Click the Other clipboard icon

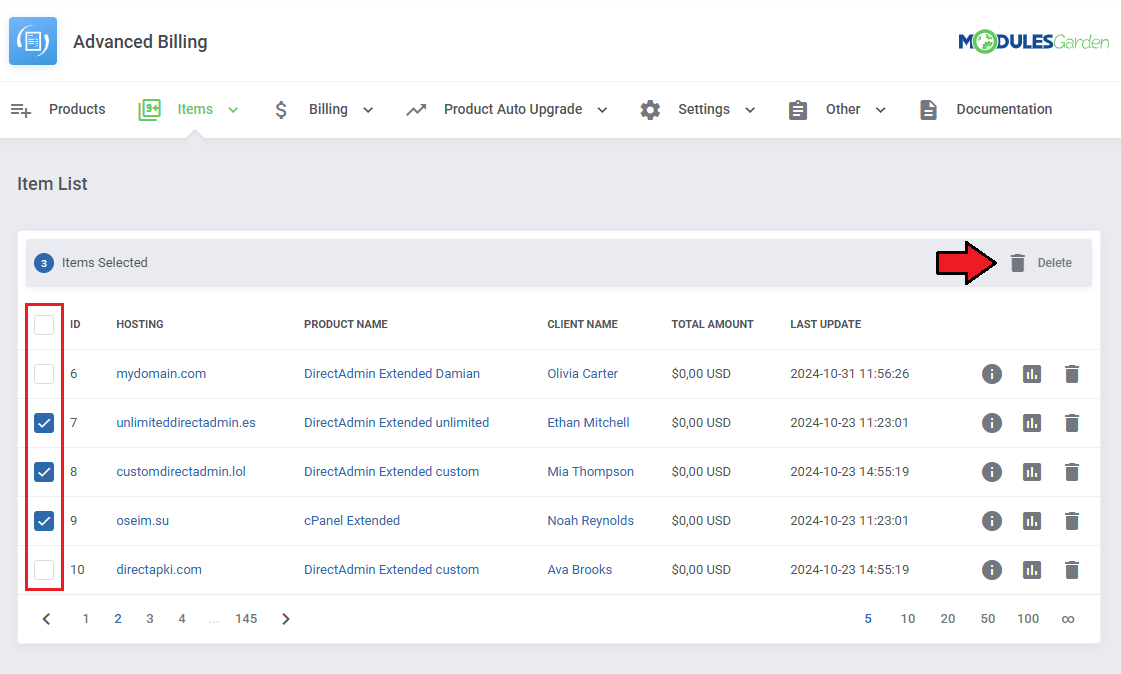point(798,109)
